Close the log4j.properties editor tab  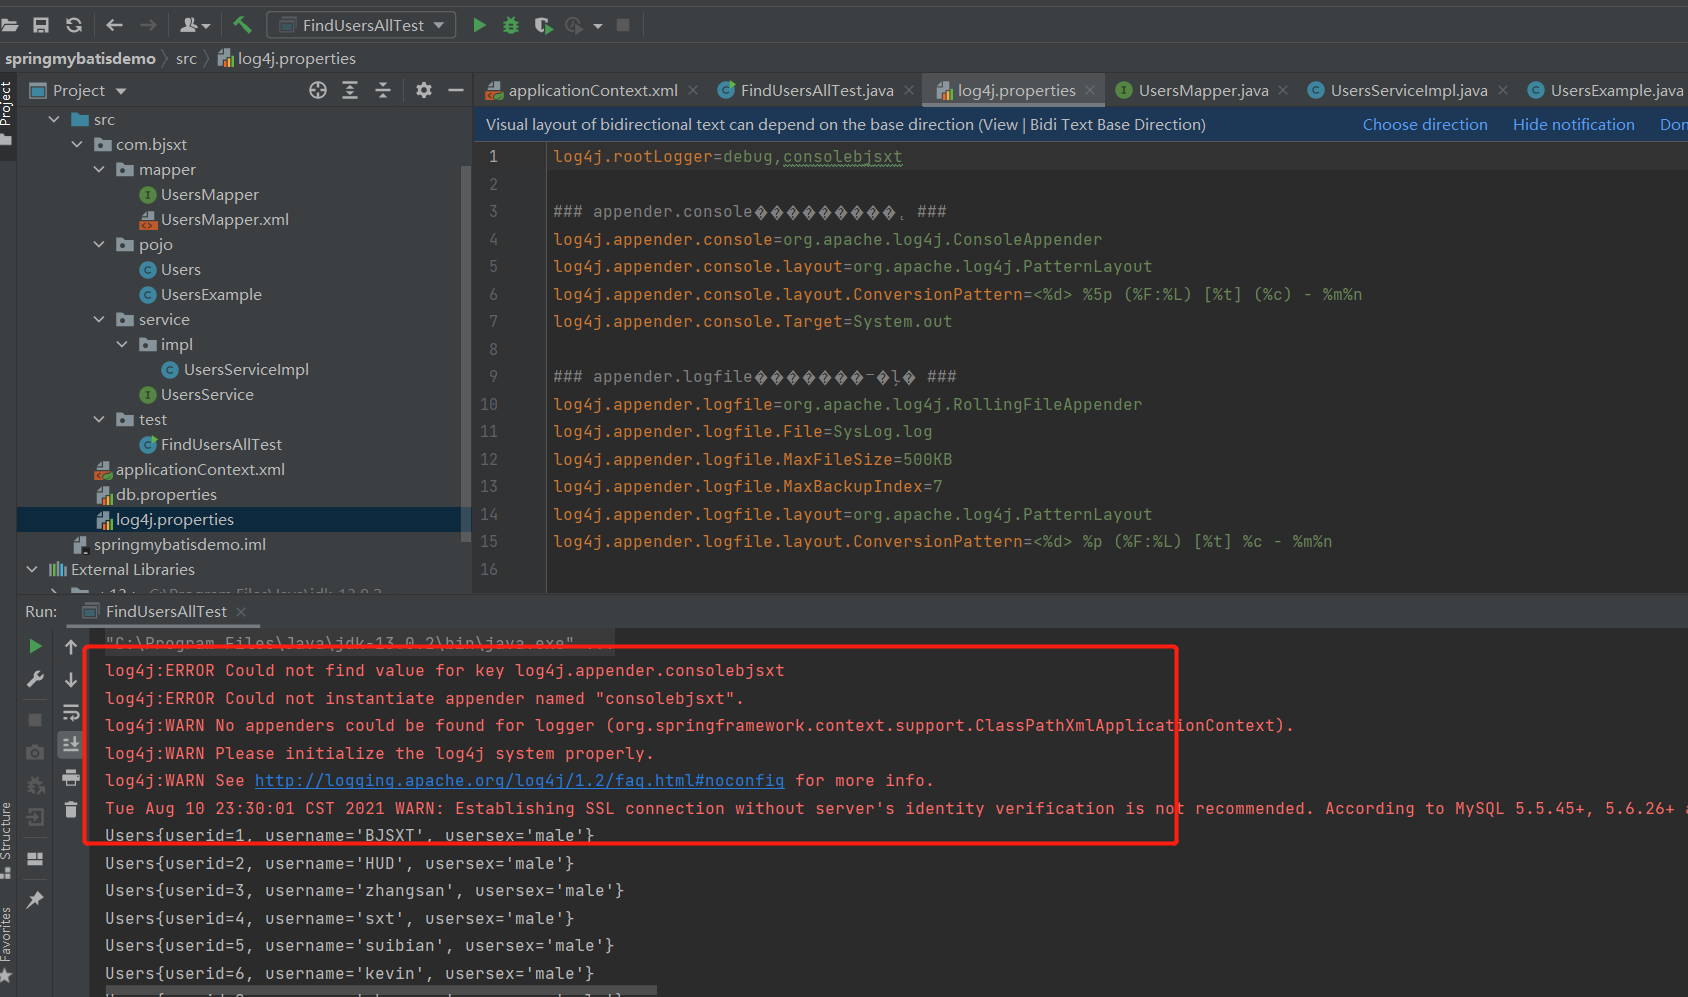1090,90
